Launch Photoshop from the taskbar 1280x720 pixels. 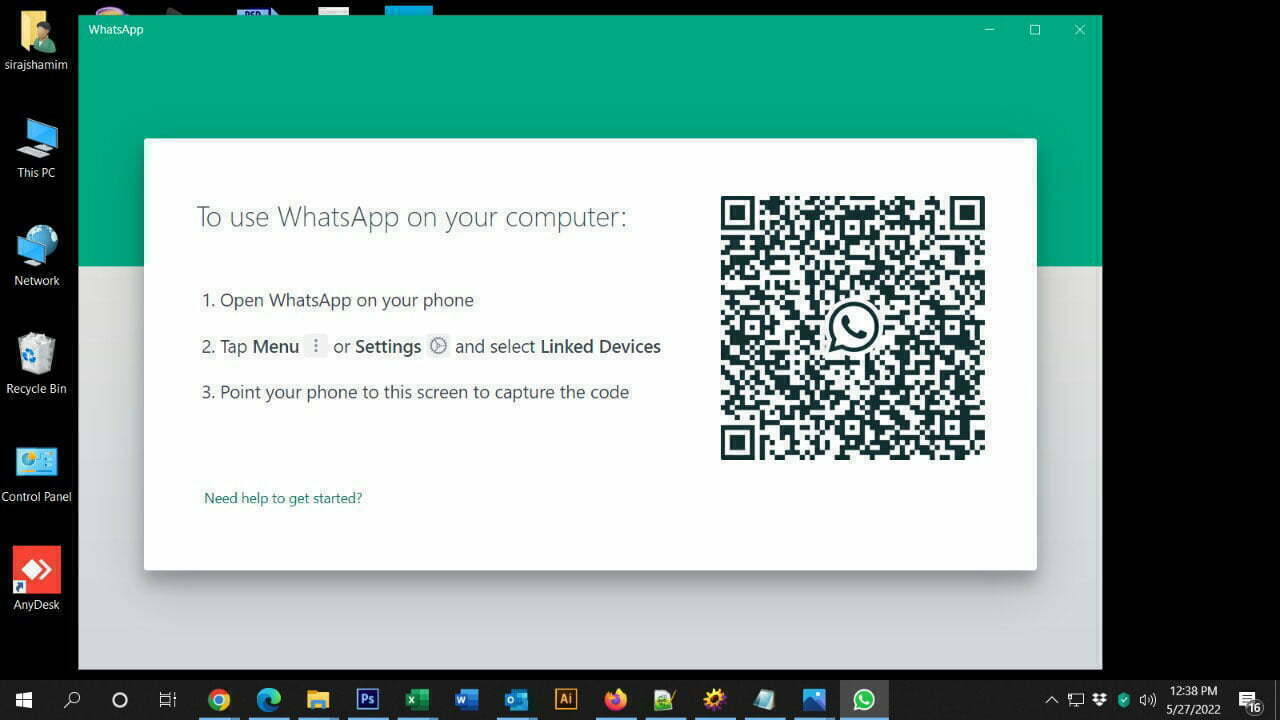[368, 700]
